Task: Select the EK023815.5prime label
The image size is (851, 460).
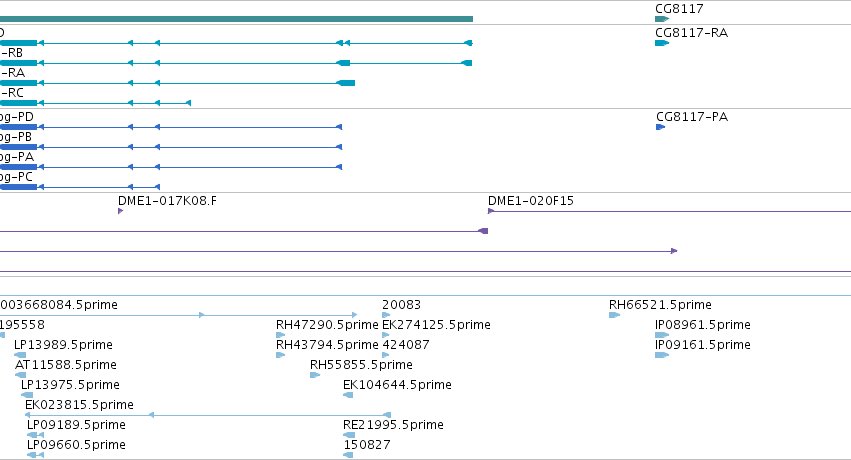Action: tap(79, 405)
